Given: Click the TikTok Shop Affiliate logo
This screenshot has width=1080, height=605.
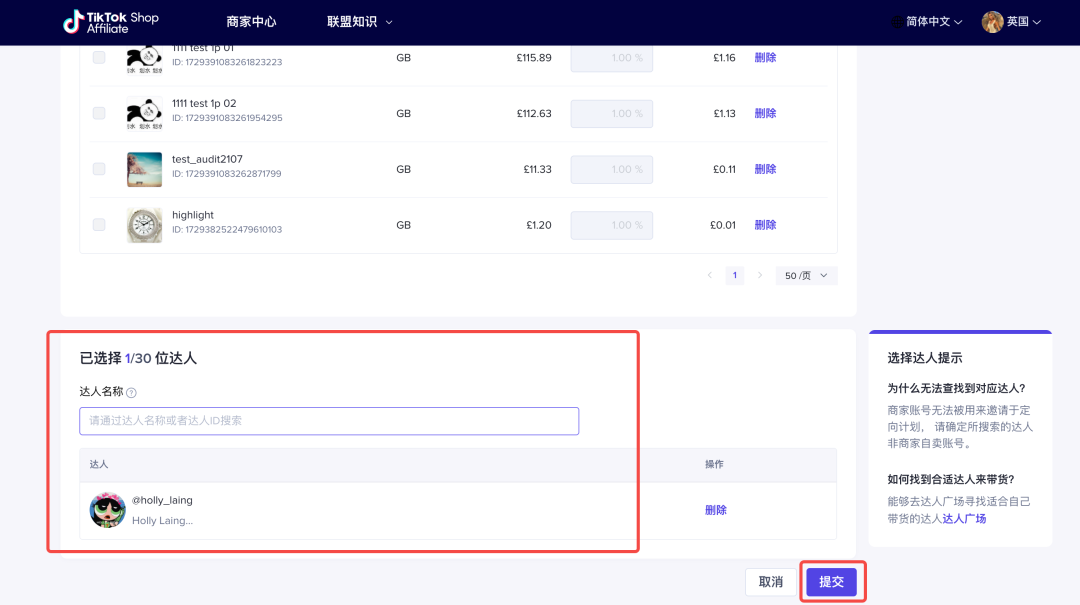Looking at the screenshot, I should [x=111, y=22].
